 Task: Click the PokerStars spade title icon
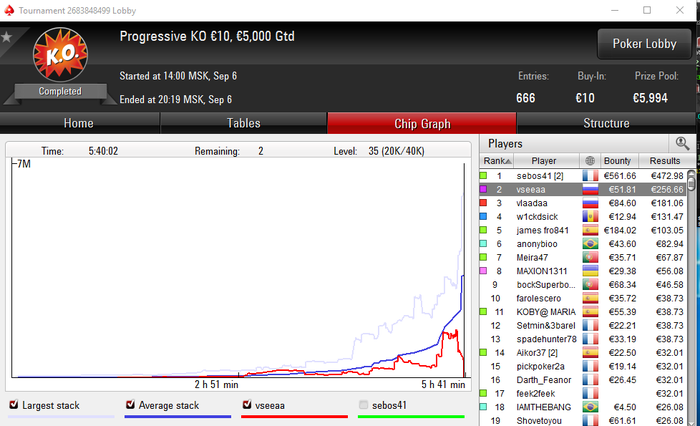pos(9,10)
